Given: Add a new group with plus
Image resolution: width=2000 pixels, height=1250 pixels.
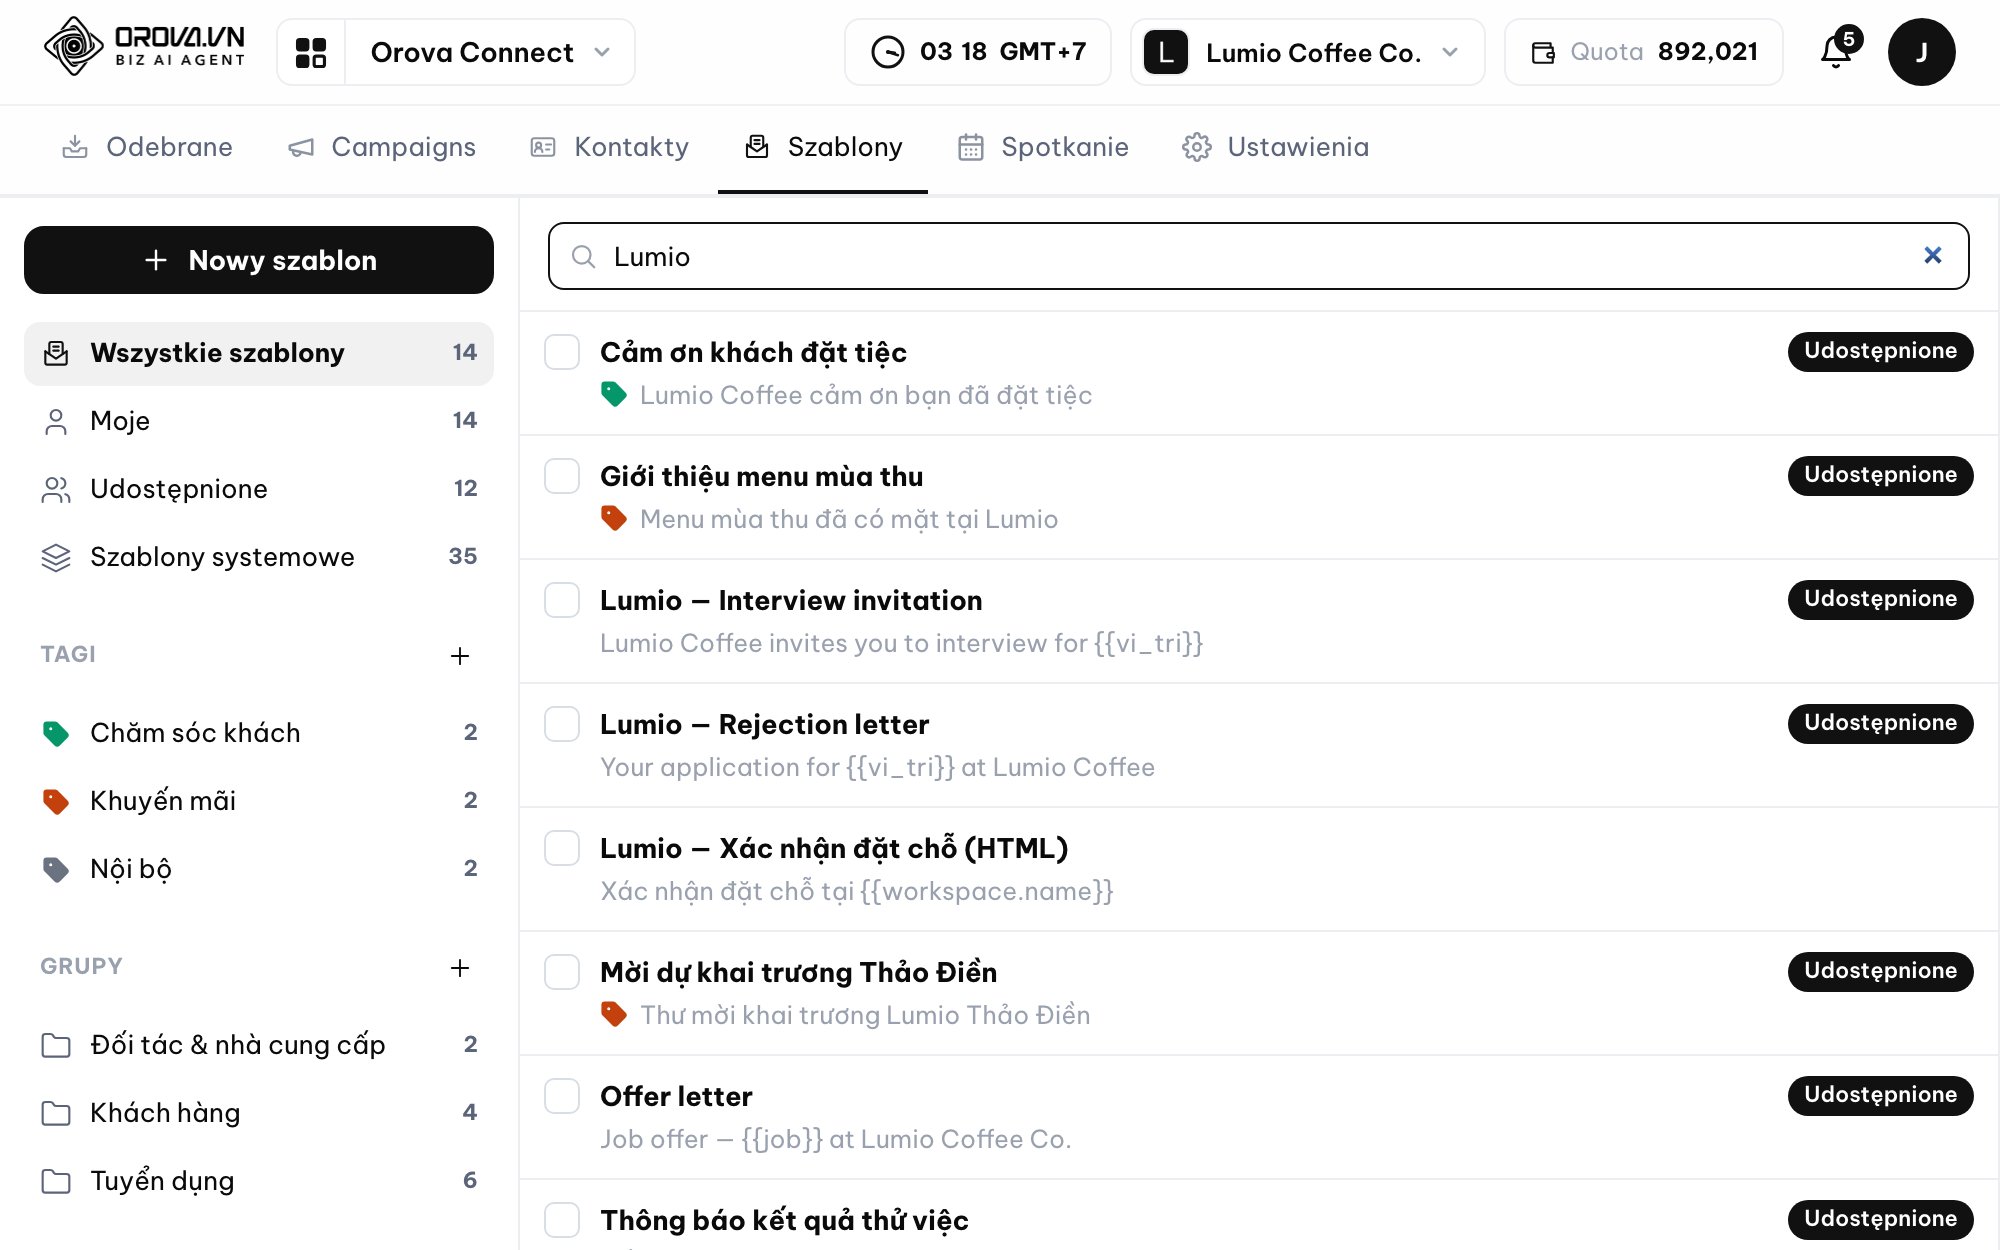Looking at the screenshot, I should tap(460, 967).
